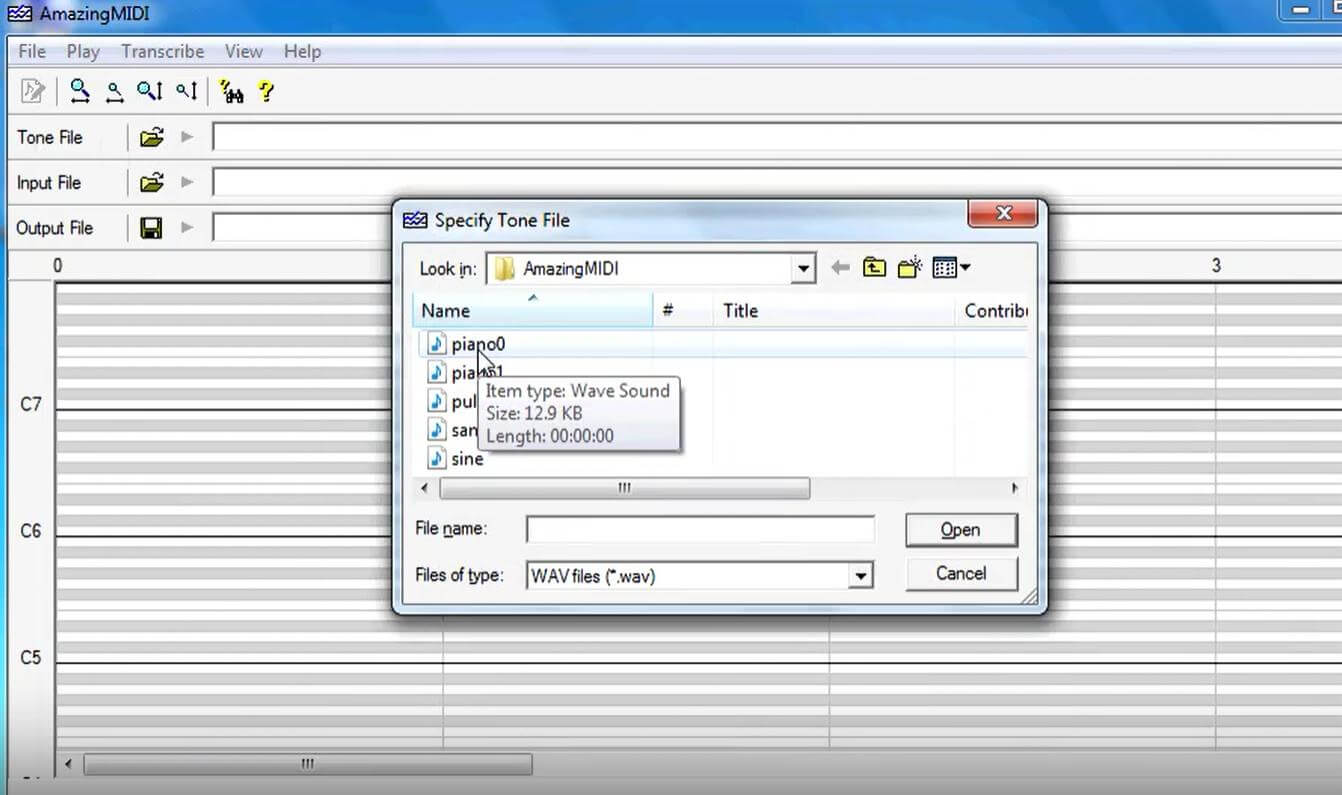The width and height of the screenshot is (1342, 795).
Task: Click the vertical zoom in icon
Action: pos(150,92)
